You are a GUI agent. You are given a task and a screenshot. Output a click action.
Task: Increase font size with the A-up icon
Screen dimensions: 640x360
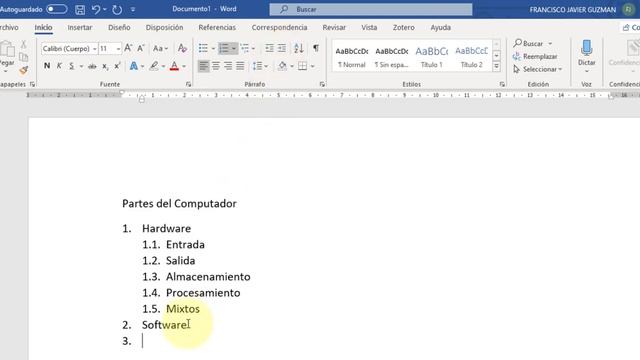pyautogui.click(x=128, y=48)
